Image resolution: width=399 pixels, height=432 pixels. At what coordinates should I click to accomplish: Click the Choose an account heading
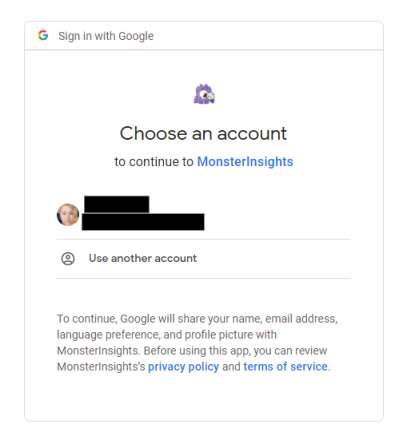(x=203, y=133)
